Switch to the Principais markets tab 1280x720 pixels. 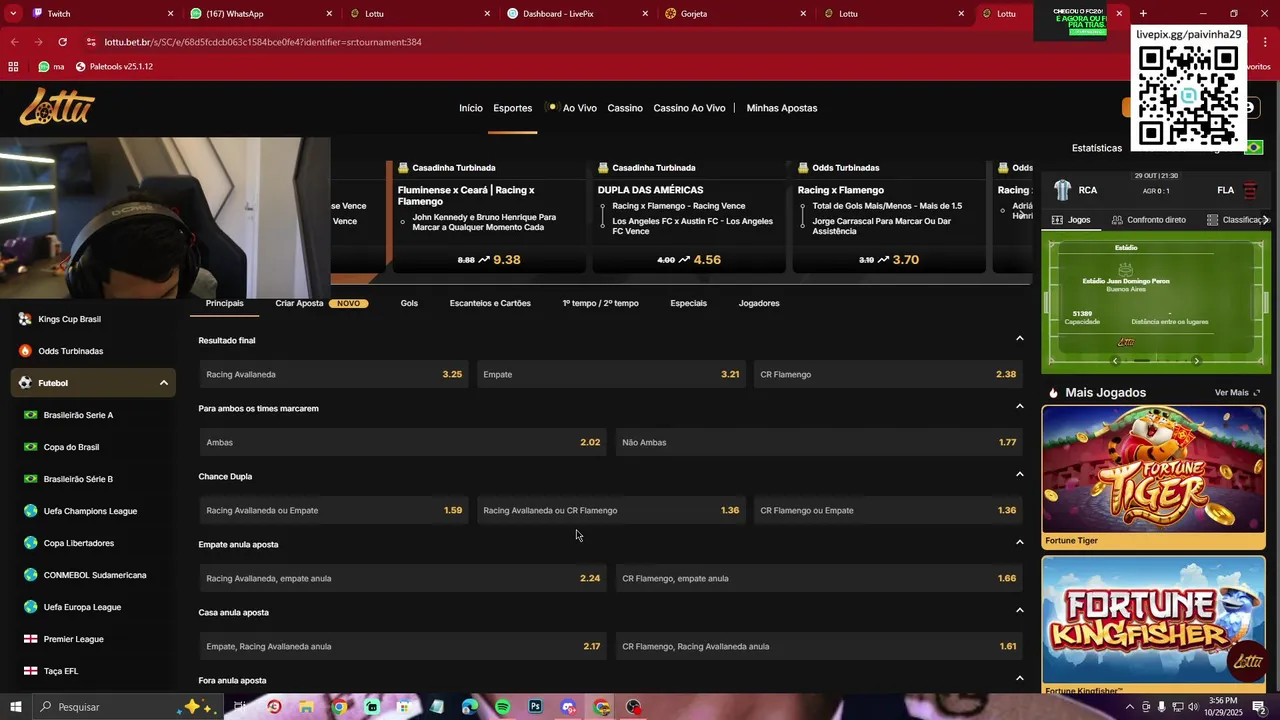coord(225,303)
